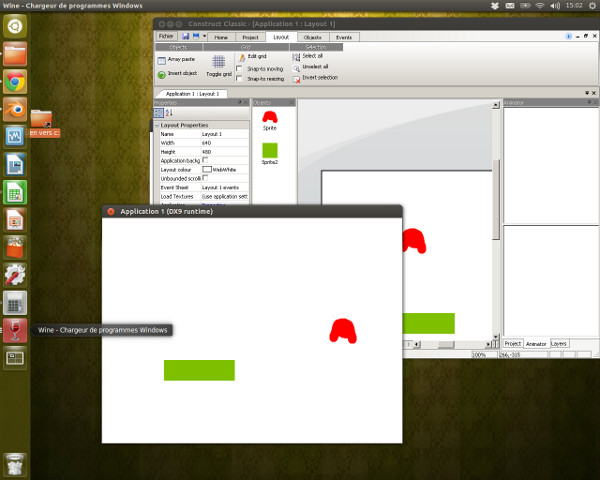Switch to Project panel tab at bottom
The width and height of the screenshot is (600, 480).
point(512,343)
